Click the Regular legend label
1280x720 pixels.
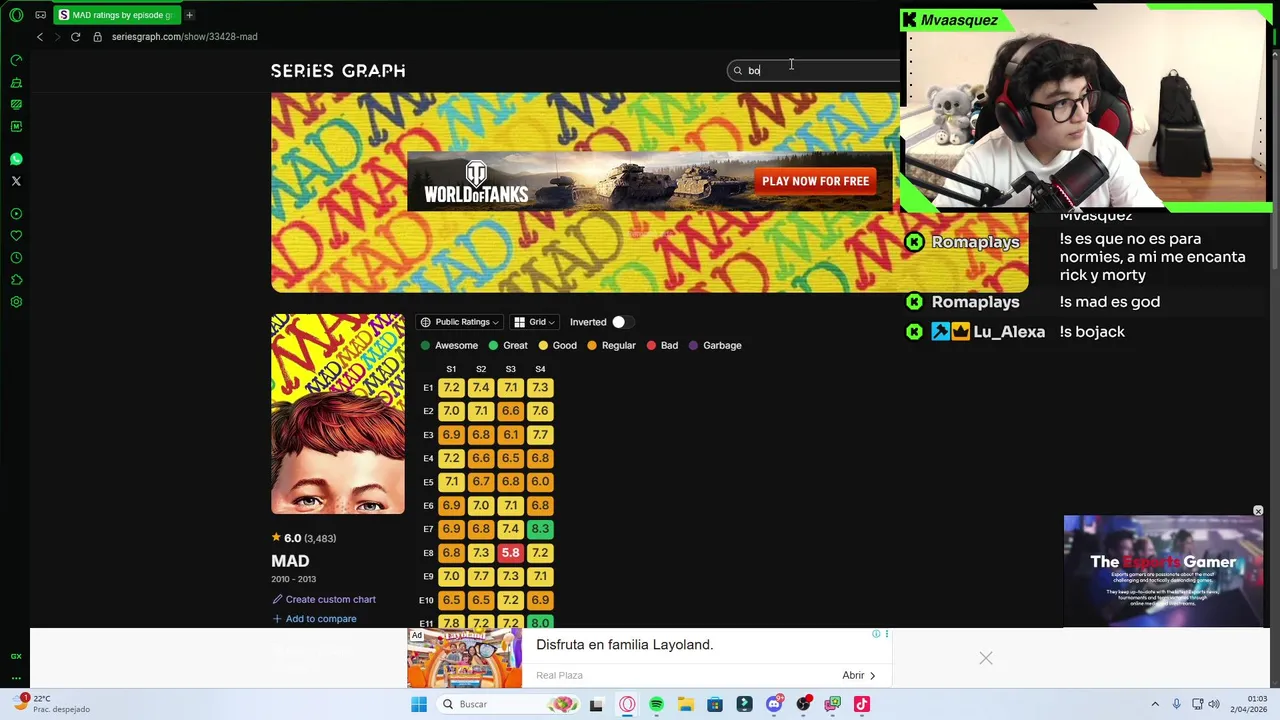(618, 346)
